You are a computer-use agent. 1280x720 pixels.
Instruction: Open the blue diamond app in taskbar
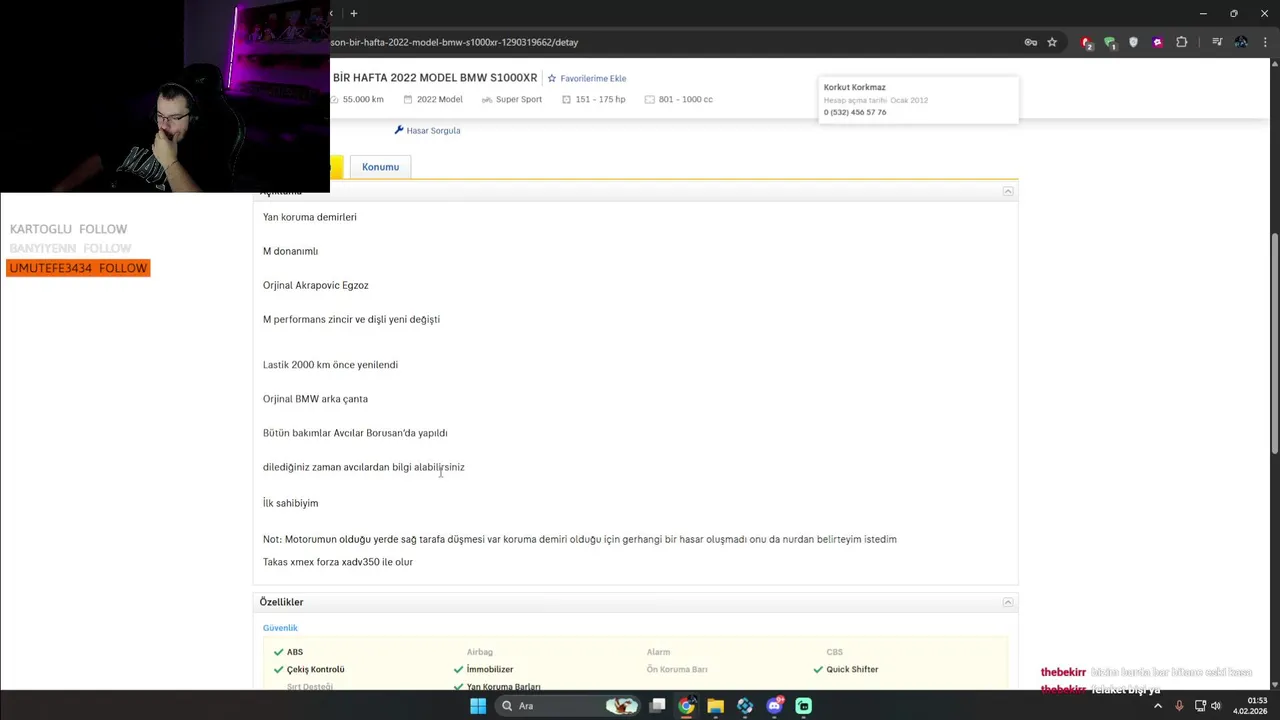[x=745, y=706]
